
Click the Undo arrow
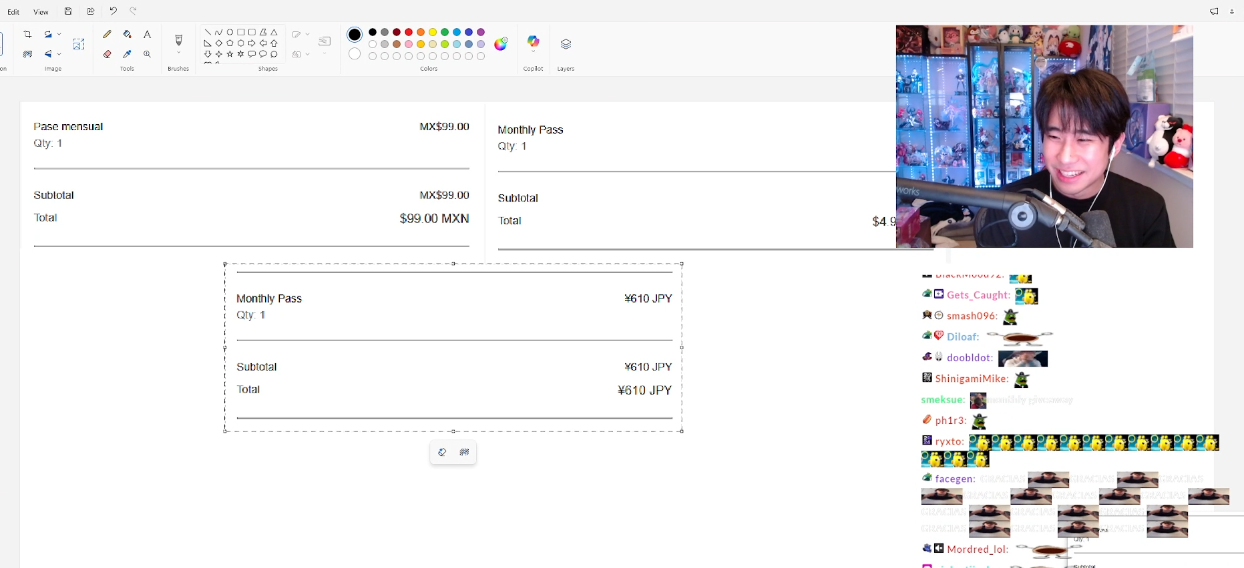[x=112, y=11]
